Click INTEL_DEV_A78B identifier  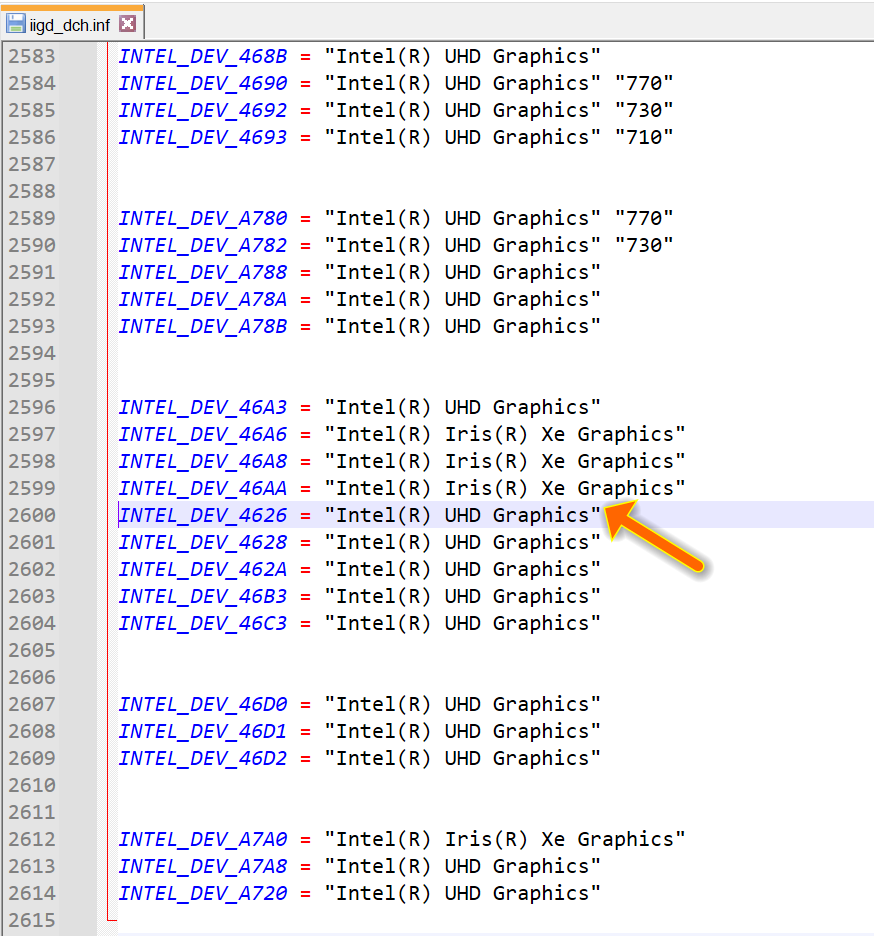point(203,327)
